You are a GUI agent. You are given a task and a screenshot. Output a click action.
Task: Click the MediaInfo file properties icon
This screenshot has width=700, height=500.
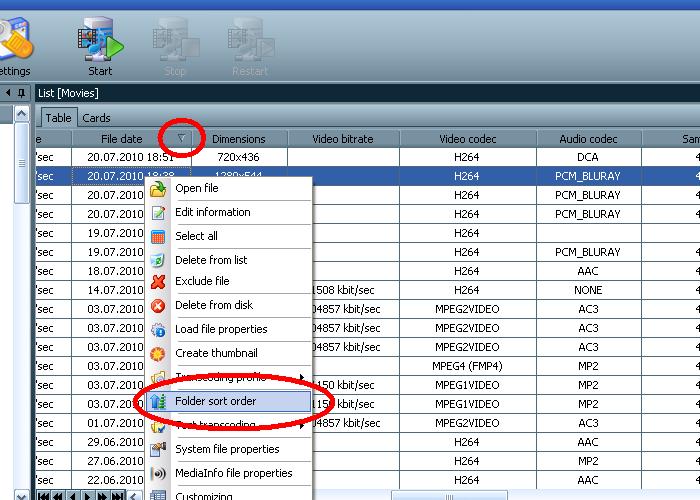tap(158, 473)
